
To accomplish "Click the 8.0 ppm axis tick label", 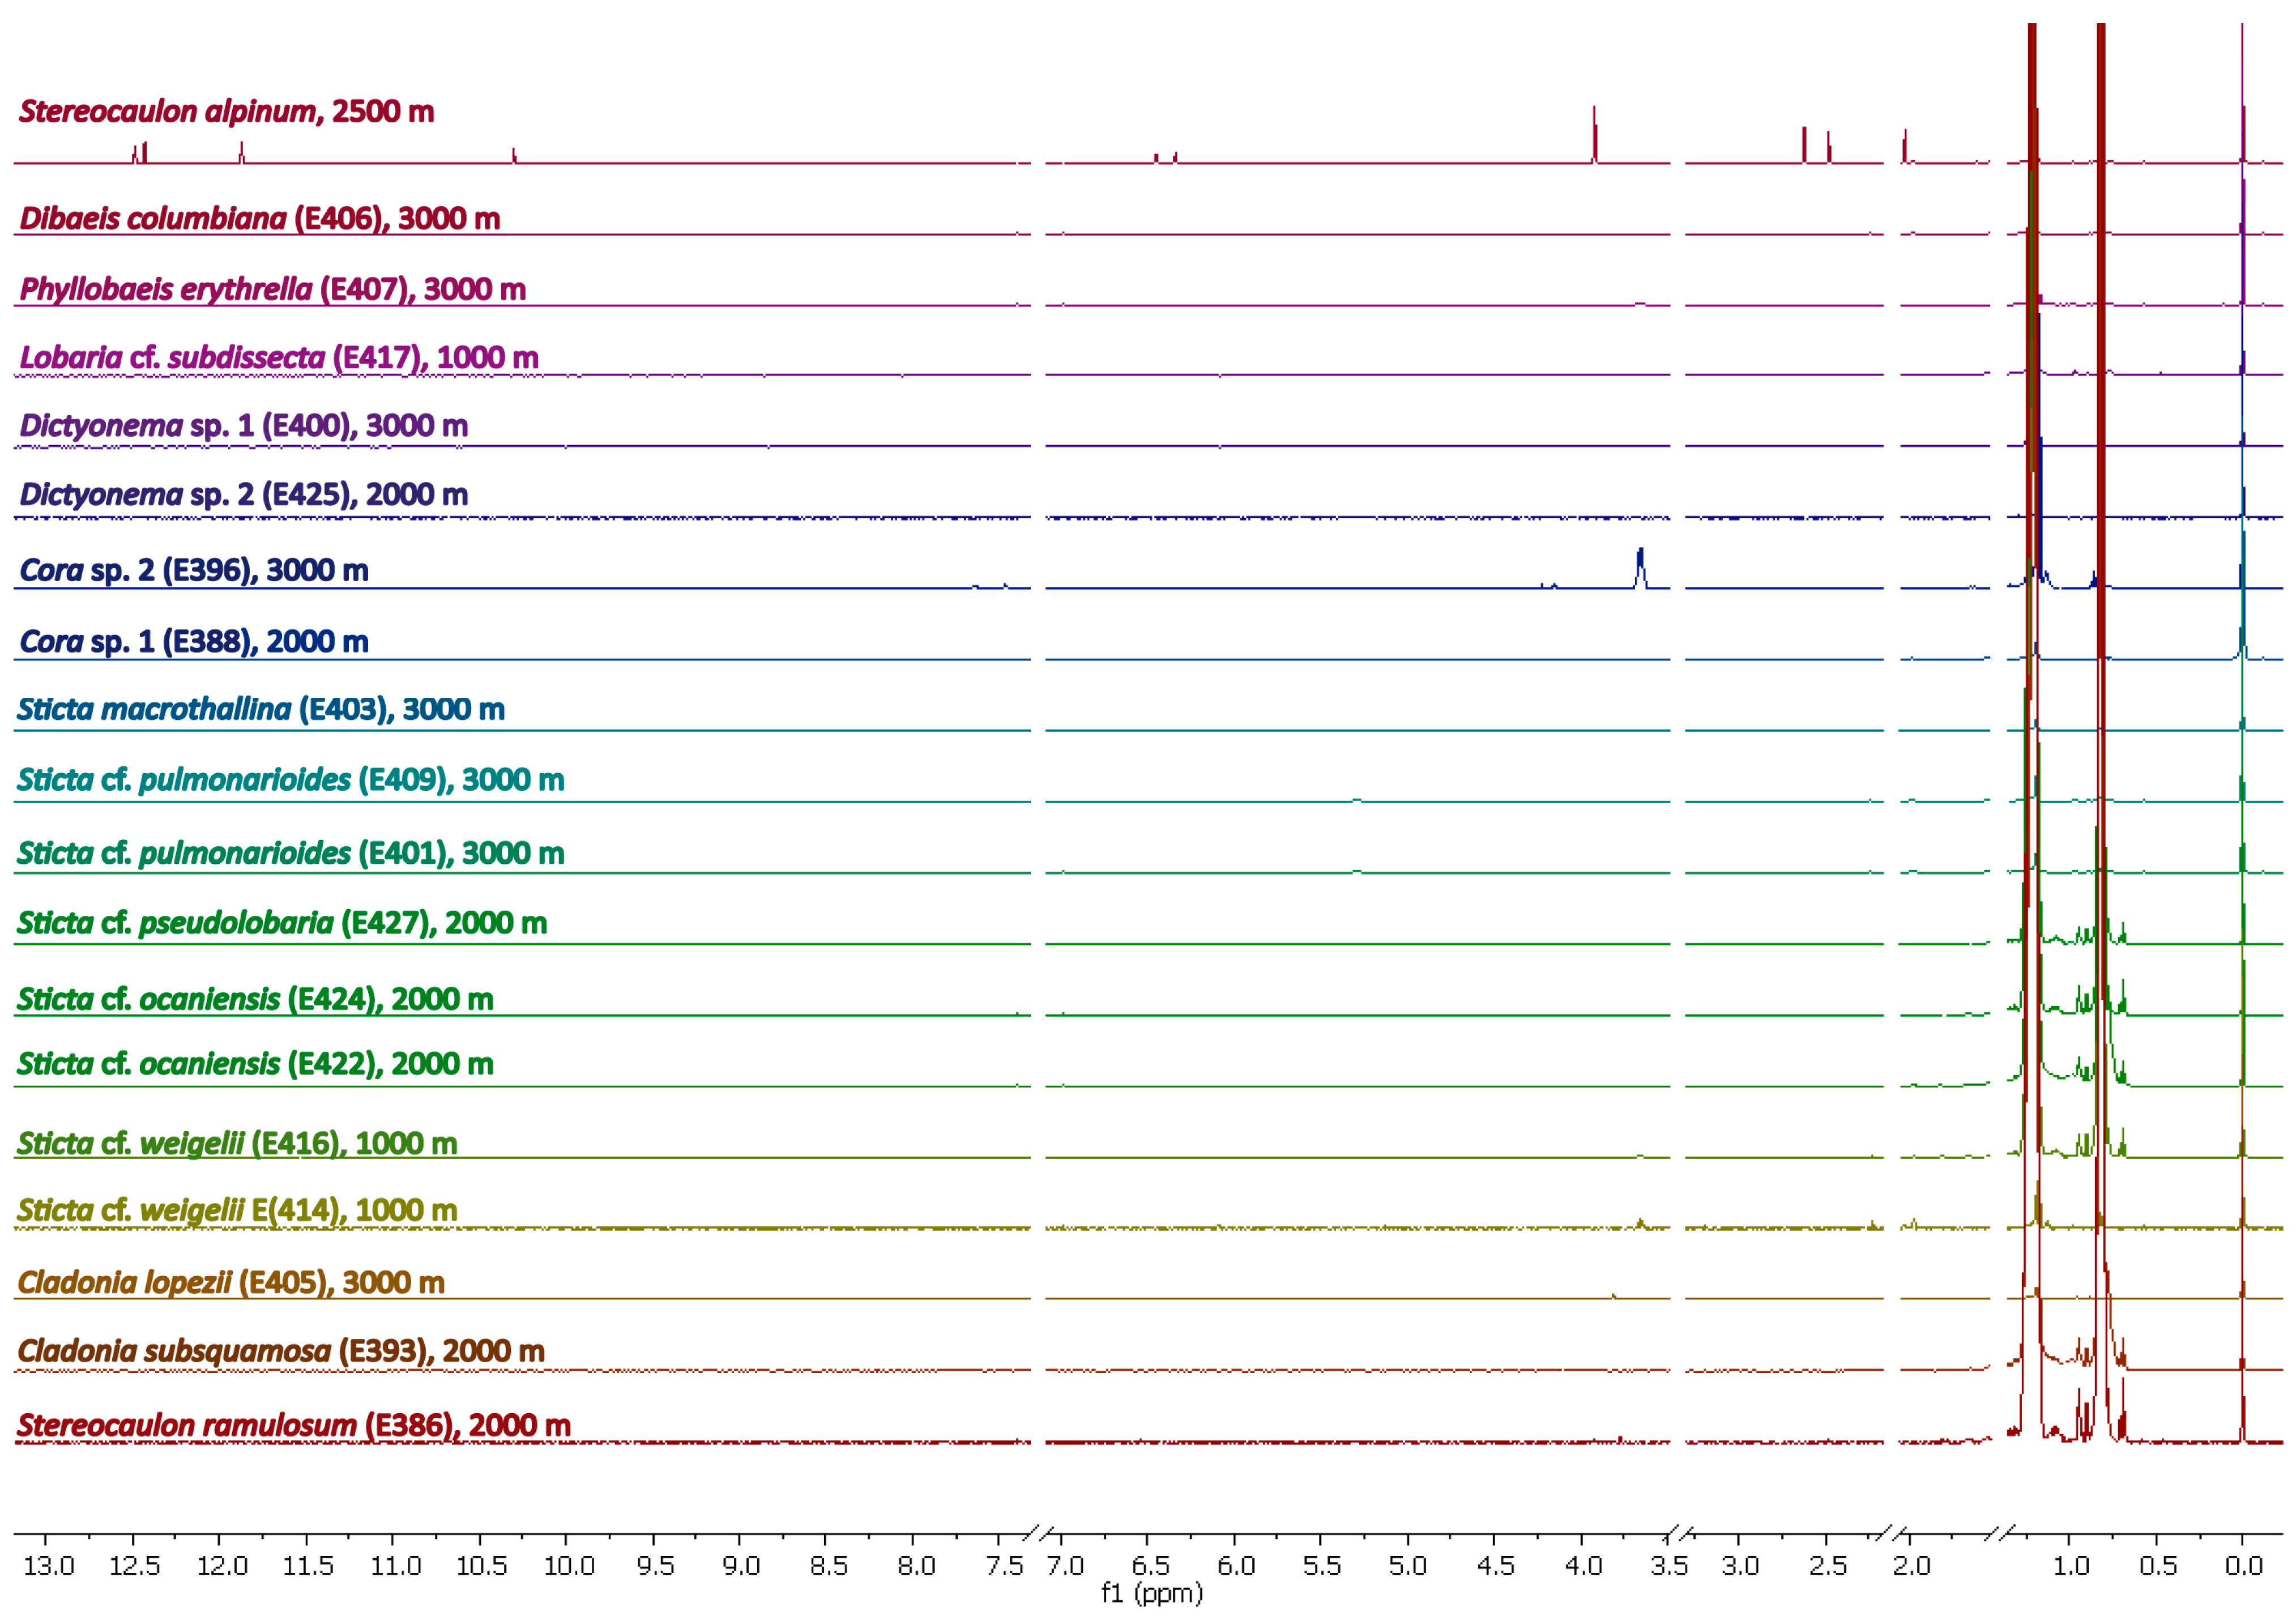I will pos(916,1566).
